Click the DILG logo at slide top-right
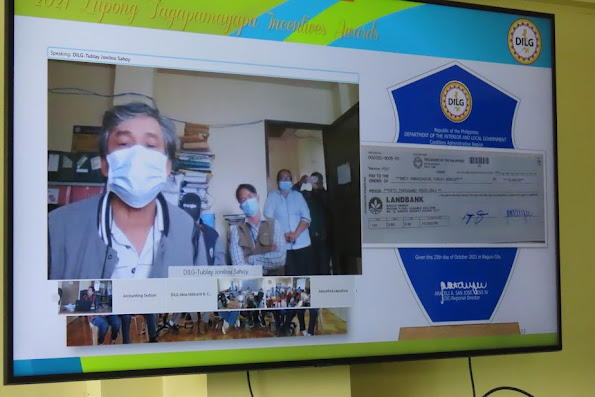Screen dimensions: 595x397 click(x=524, y=41)
